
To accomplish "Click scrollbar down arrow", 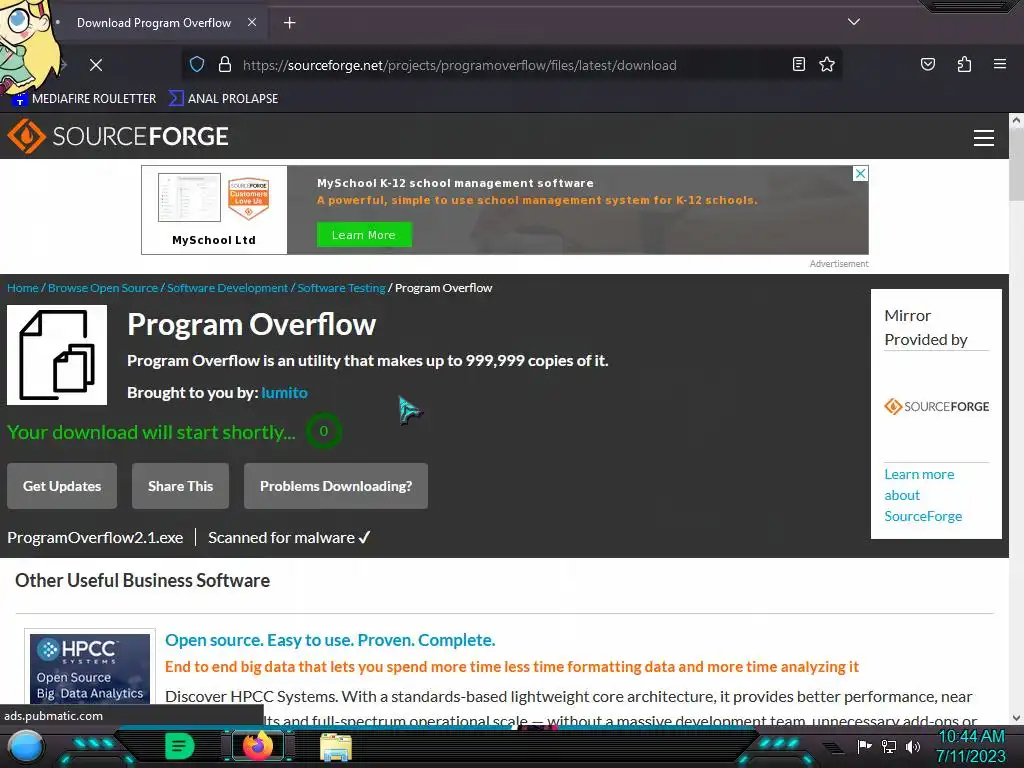I will point(1016,718).
